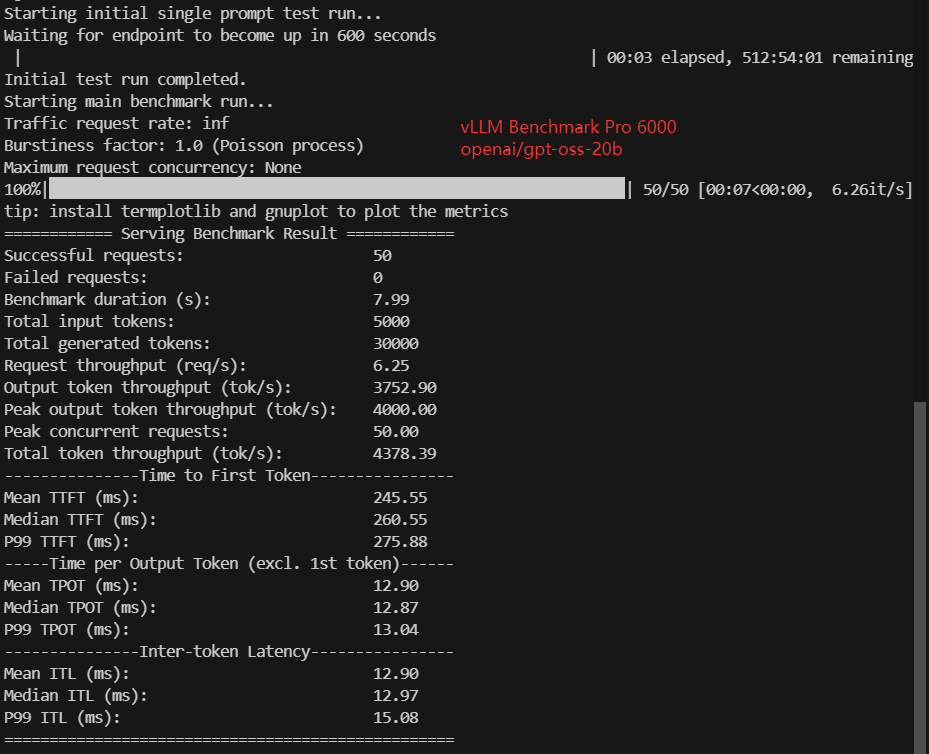Click Median TTFT value 260.55
This screenshot has height=754, width=929.
tap(400, 519)
